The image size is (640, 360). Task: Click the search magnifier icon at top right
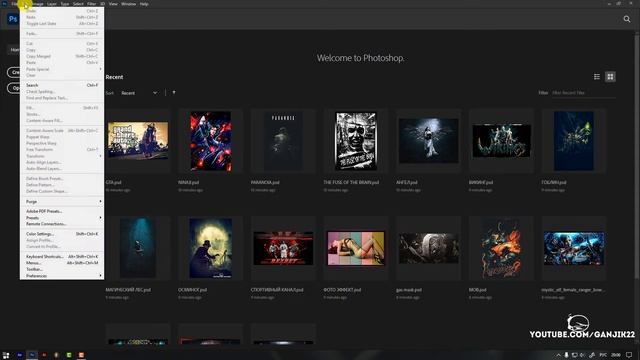pos(627,19)
